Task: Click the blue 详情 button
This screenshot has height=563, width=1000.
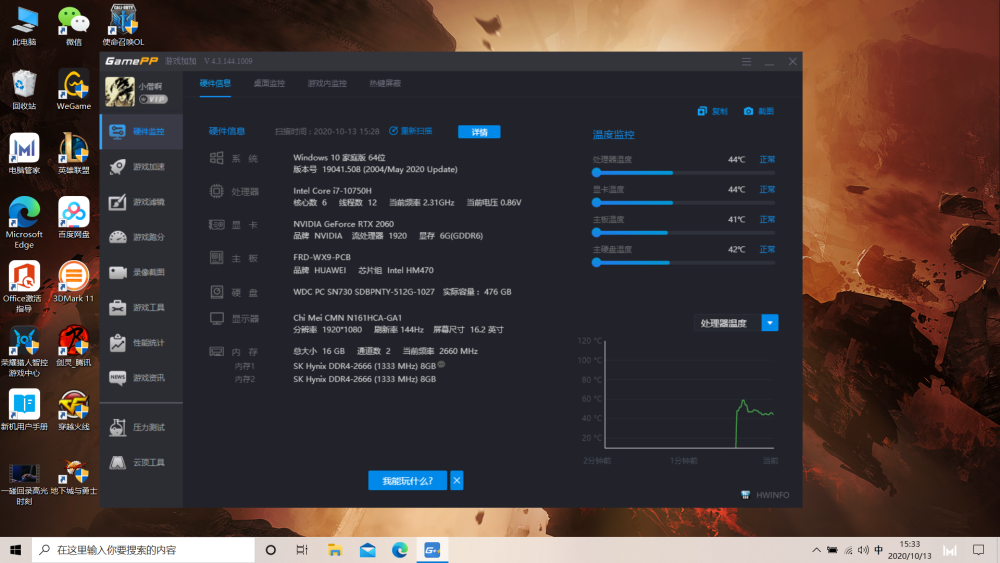Action: pos(479,132)
